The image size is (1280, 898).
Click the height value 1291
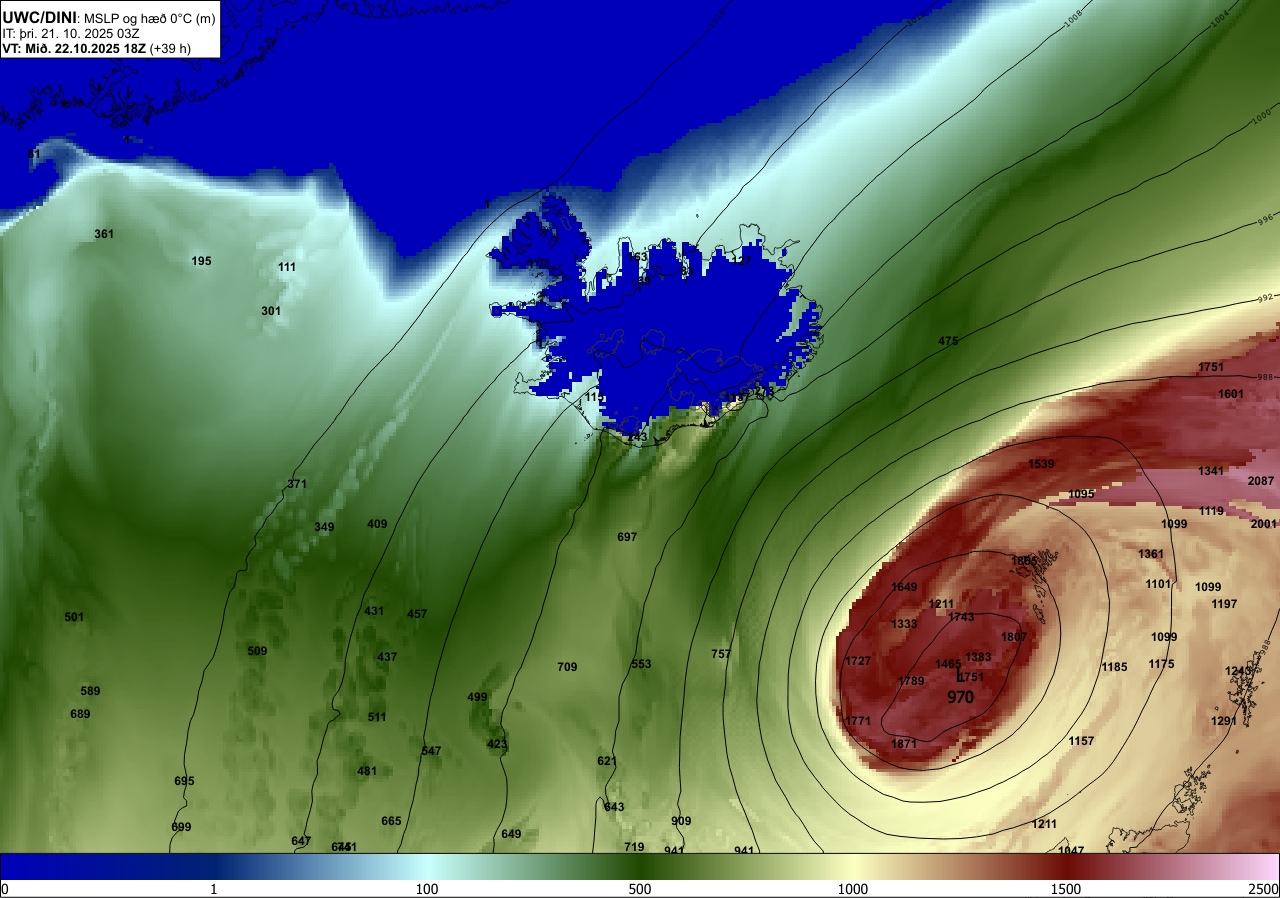click(x=1224, y=721)
